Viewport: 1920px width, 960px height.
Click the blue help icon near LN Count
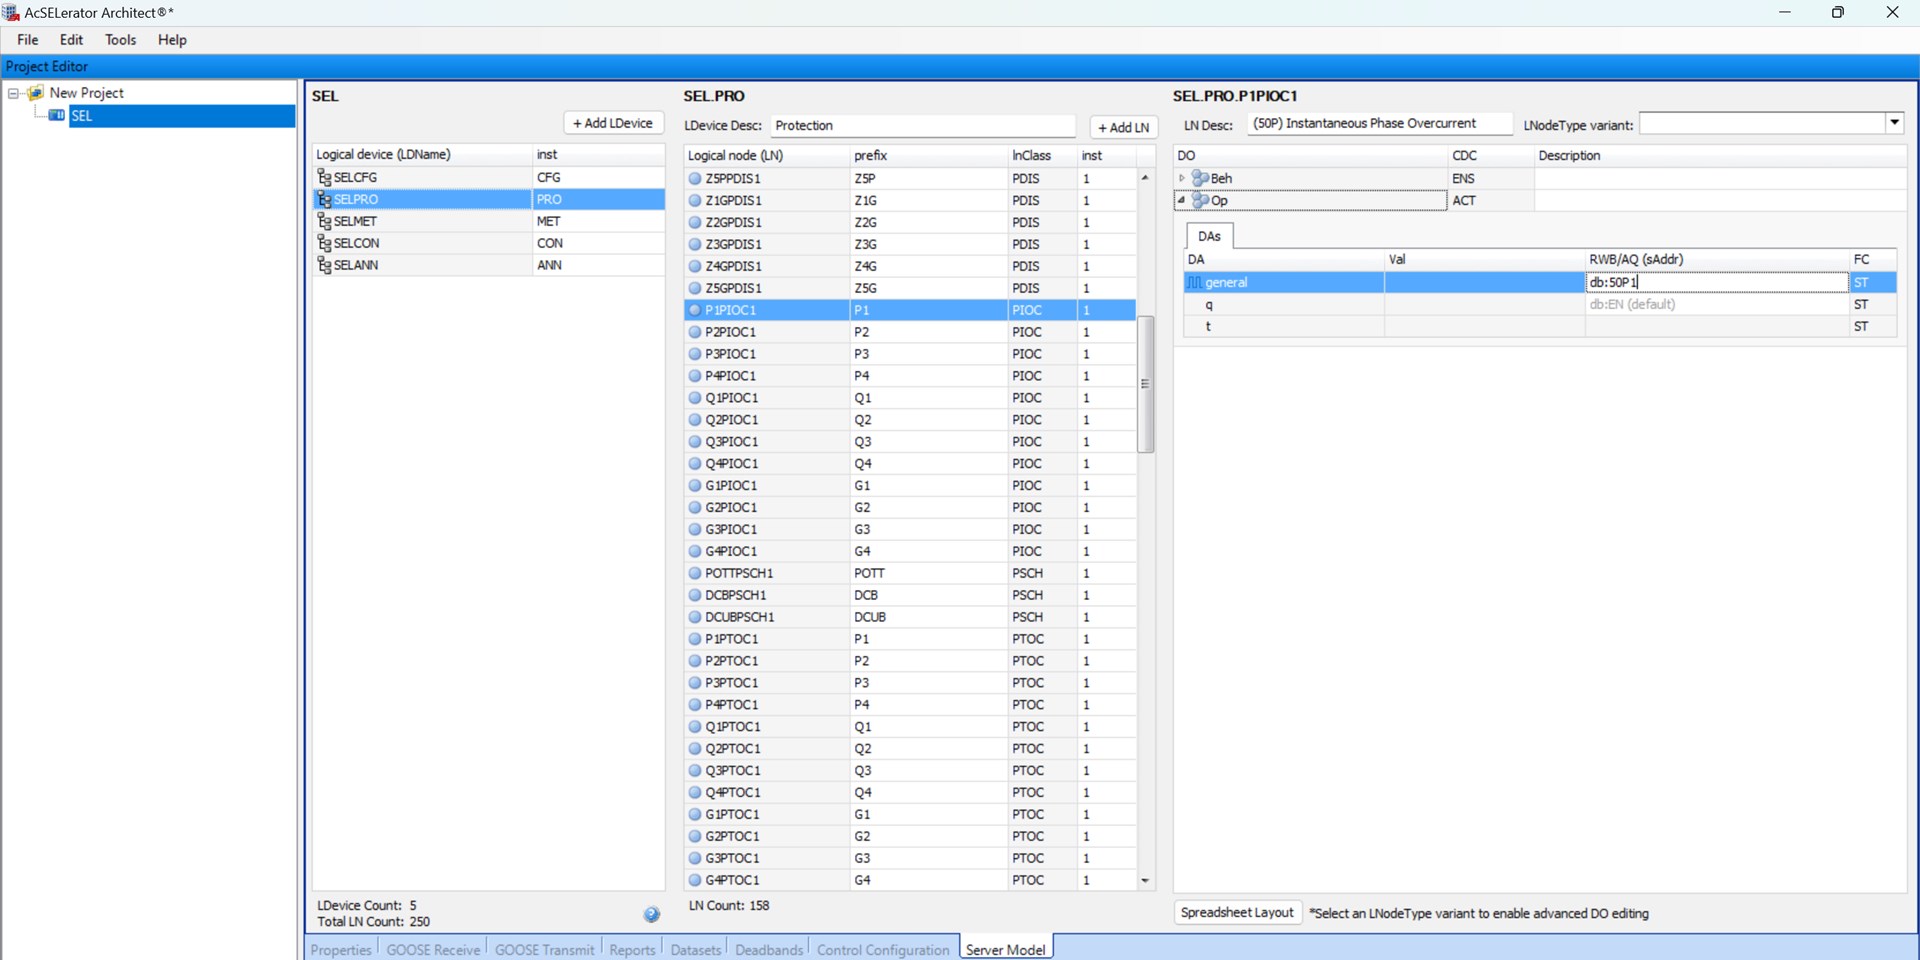pos(651,914)
